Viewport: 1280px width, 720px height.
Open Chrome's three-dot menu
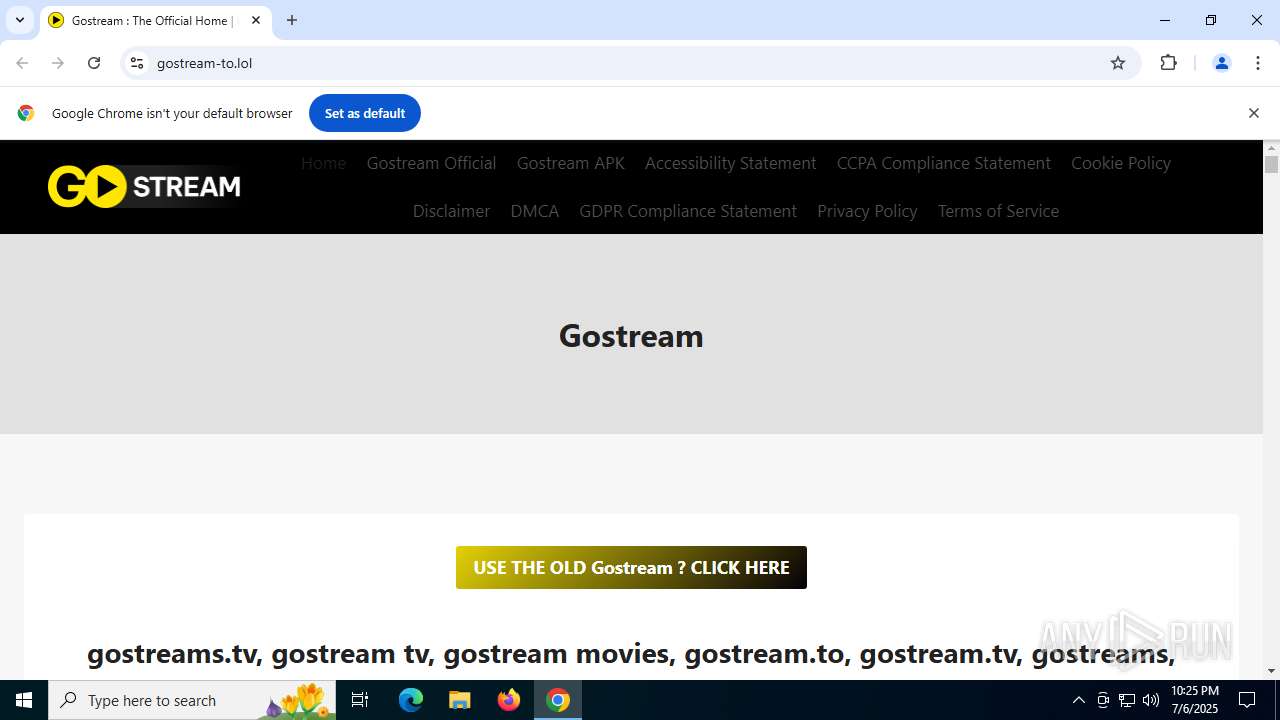(1258, 63)
